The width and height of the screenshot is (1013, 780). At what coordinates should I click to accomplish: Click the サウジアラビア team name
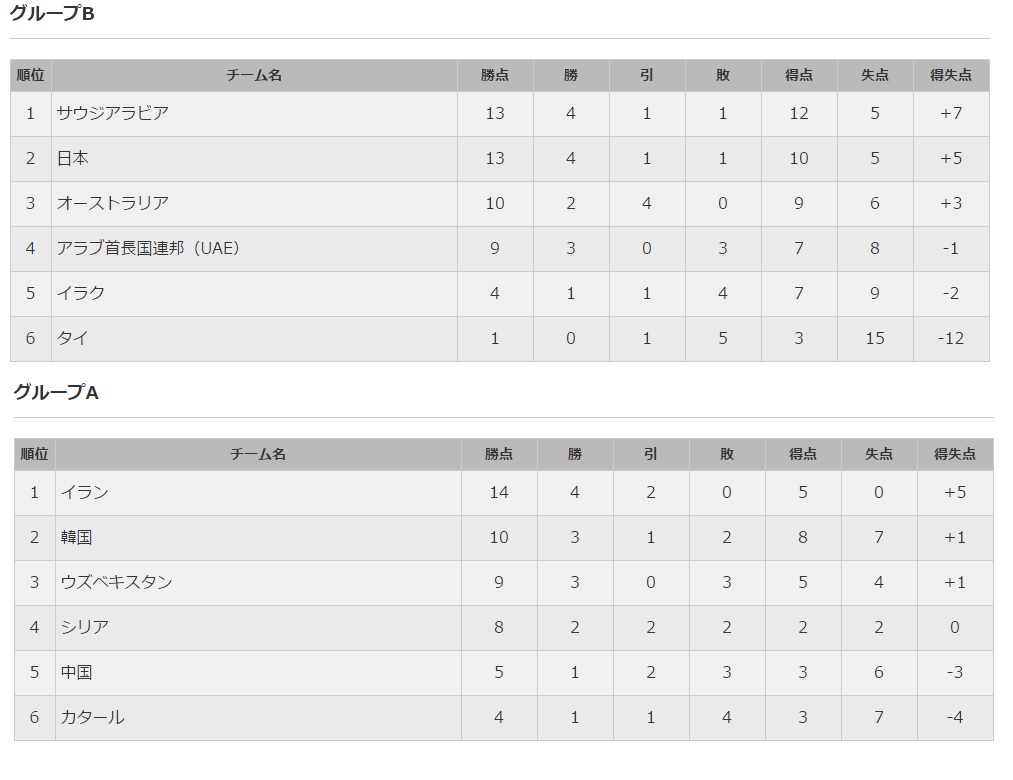(x=113, y=113)
